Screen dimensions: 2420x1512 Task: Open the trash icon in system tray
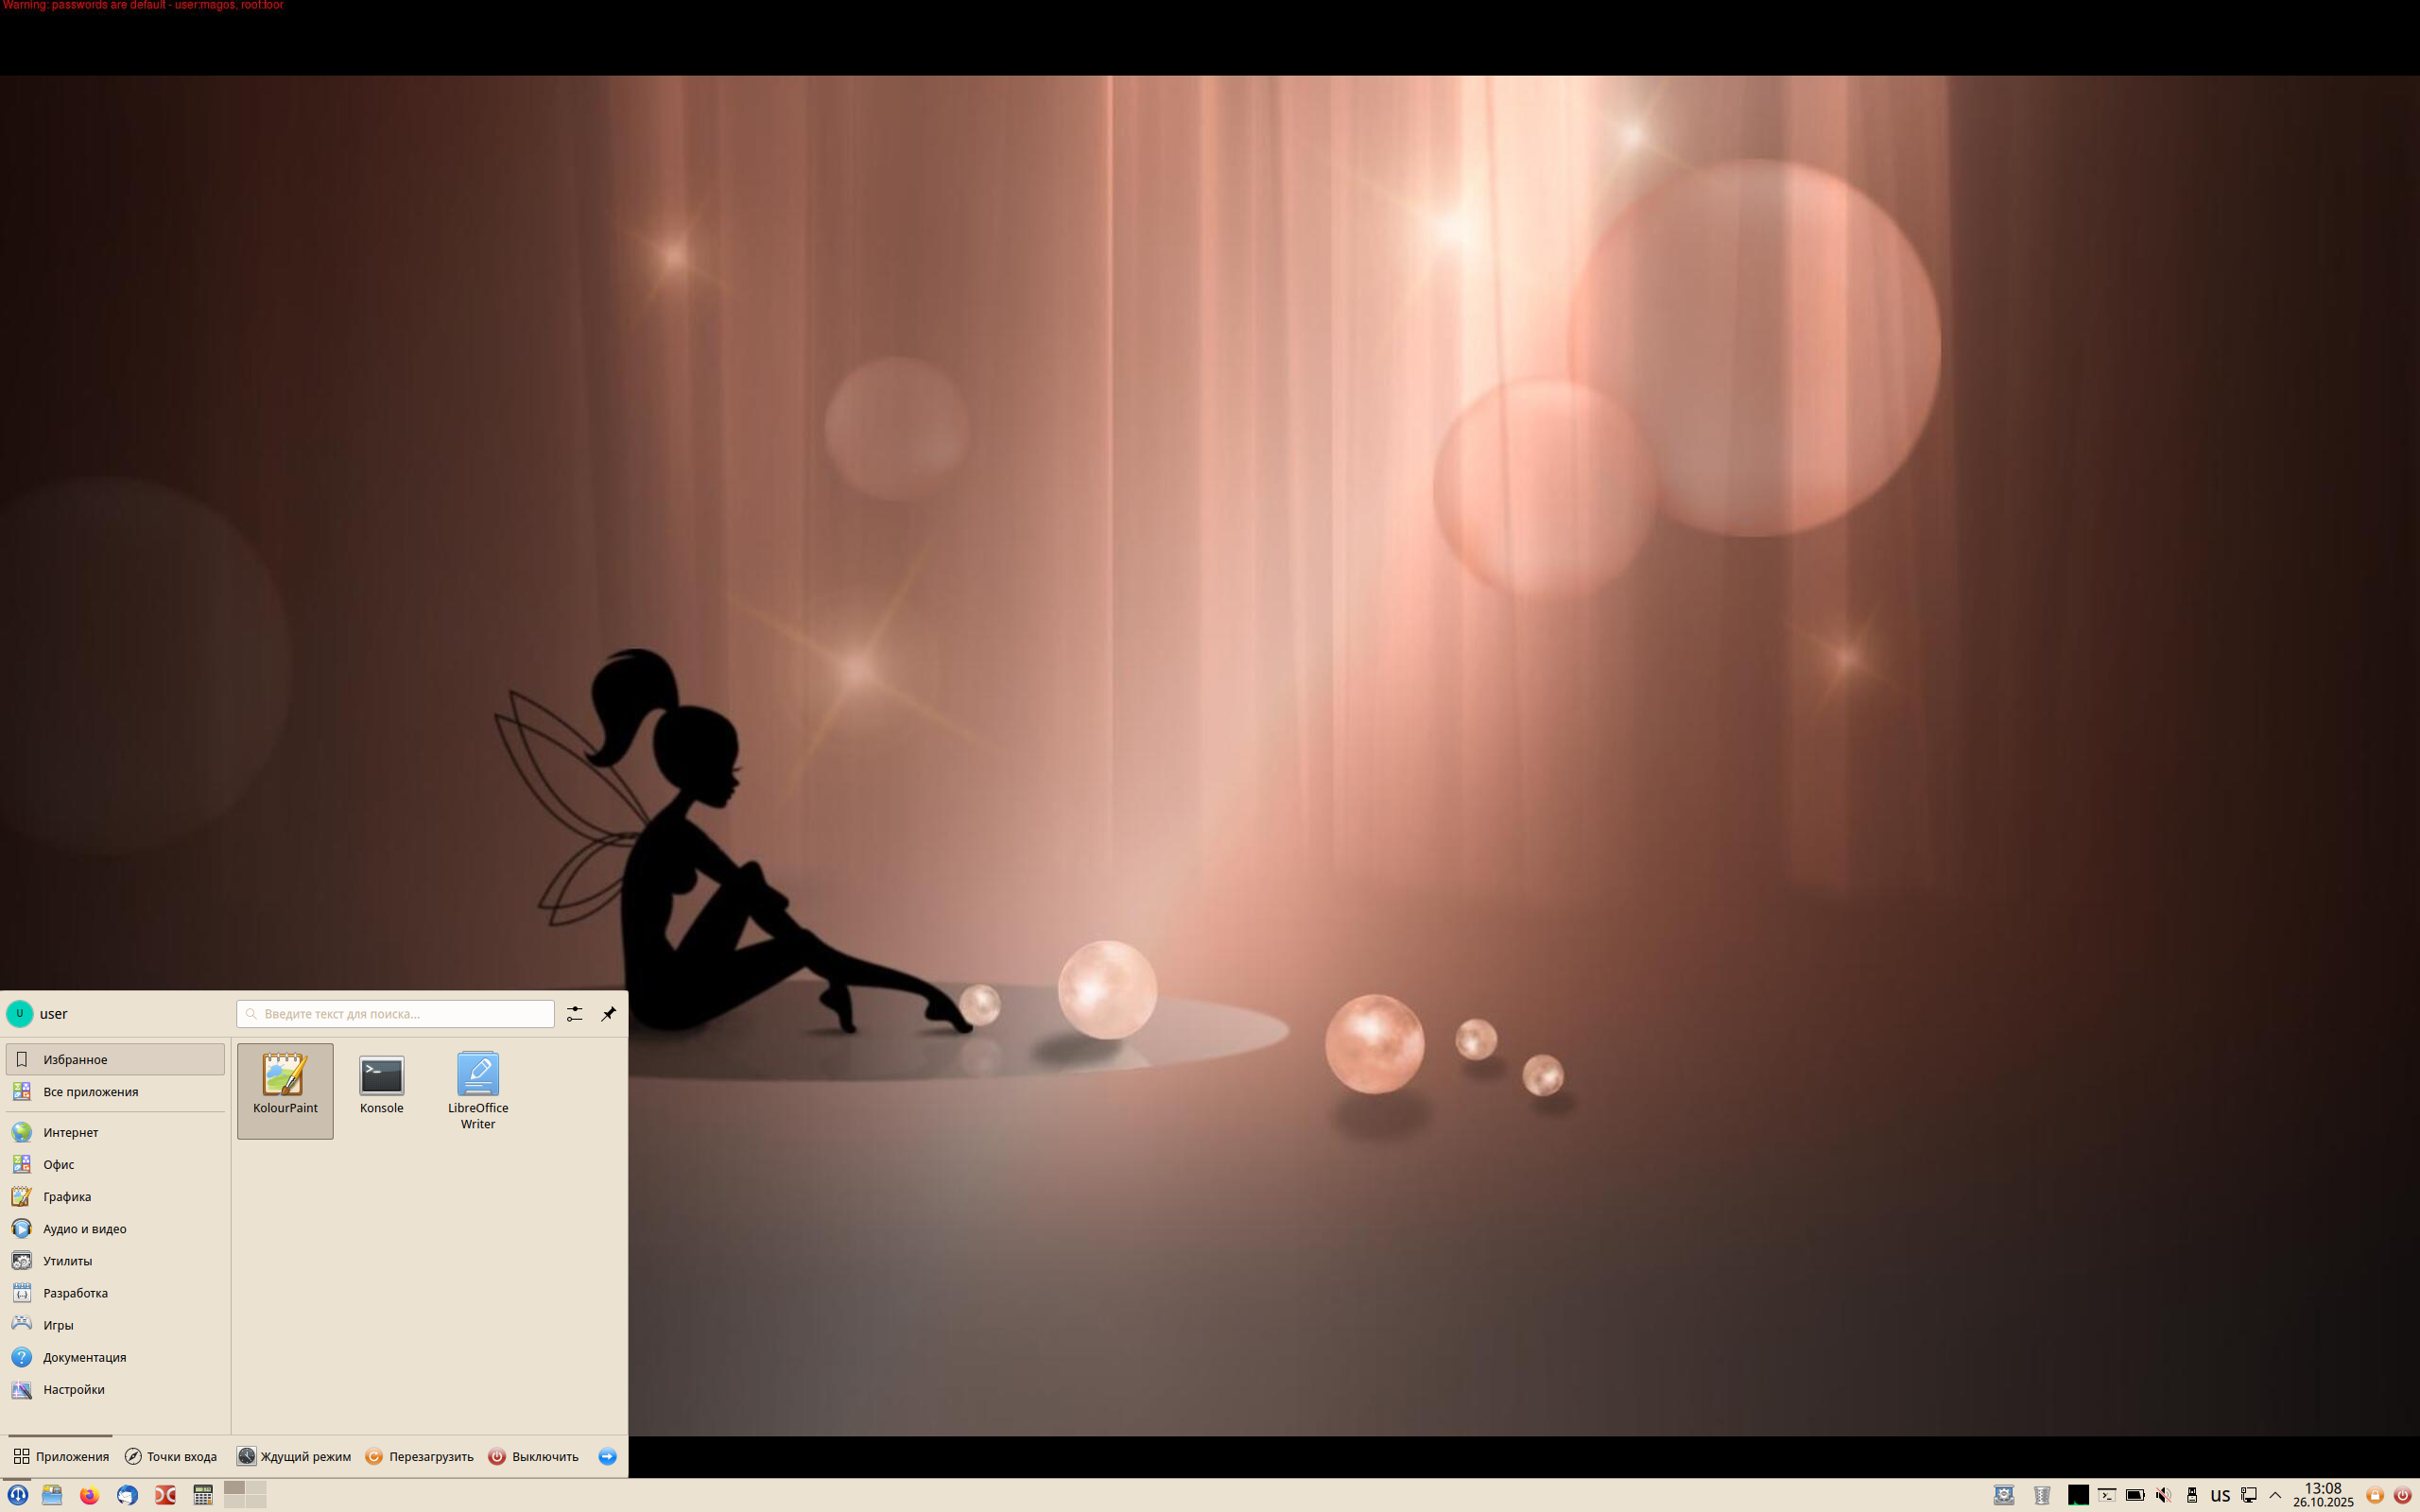[2042, 1495]
